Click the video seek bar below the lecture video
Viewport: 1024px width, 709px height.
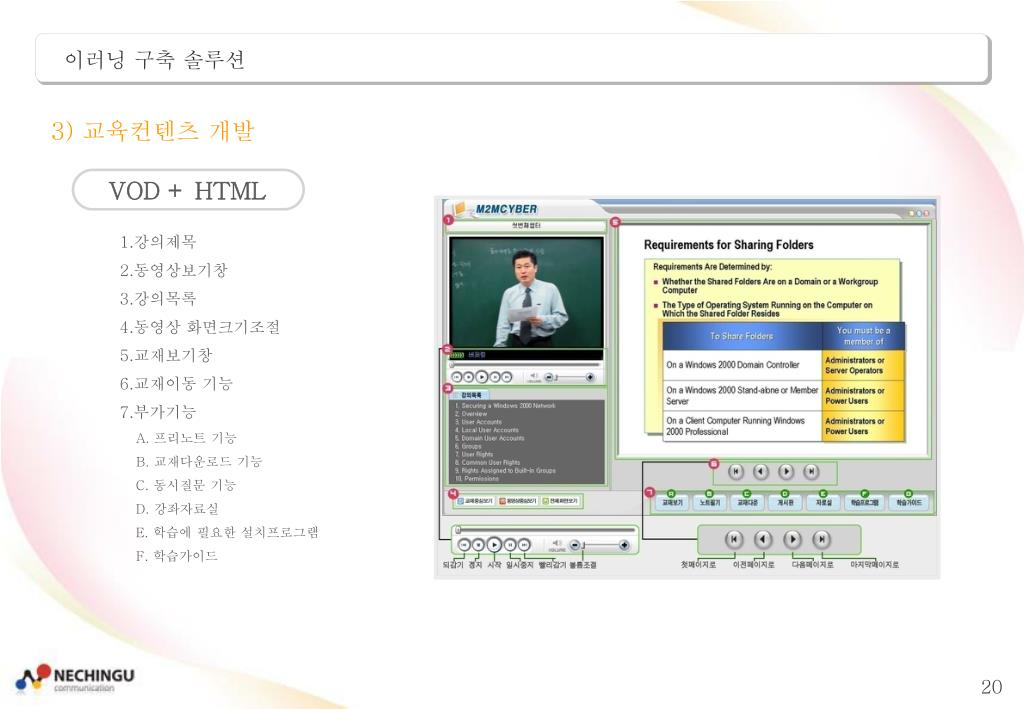(525, 365)
